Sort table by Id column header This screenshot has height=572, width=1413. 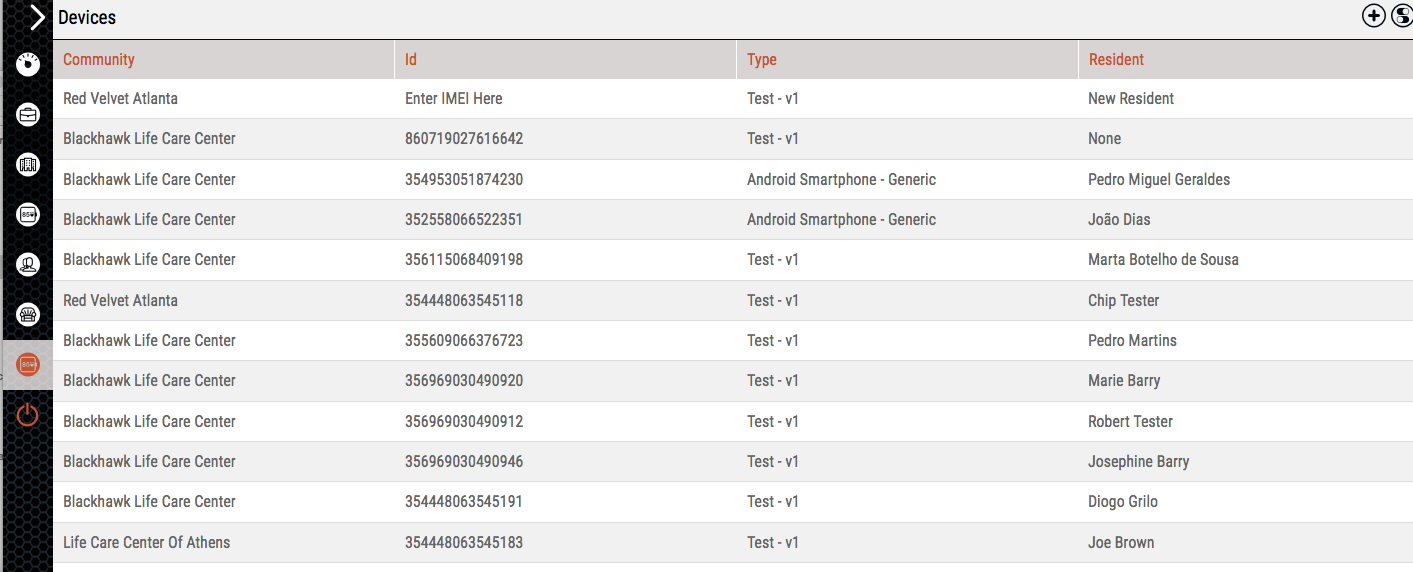coord(411,60)
